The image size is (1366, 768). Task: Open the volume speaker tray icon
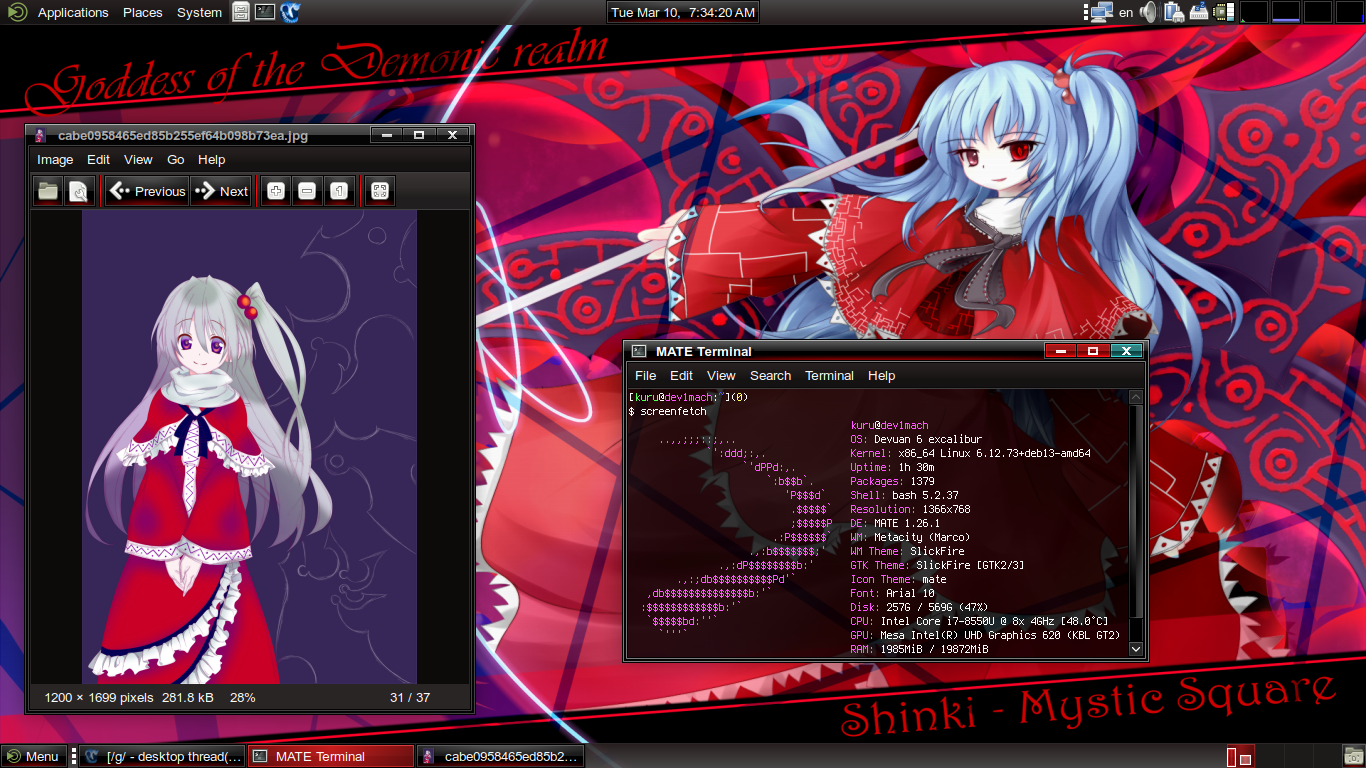1148,12
